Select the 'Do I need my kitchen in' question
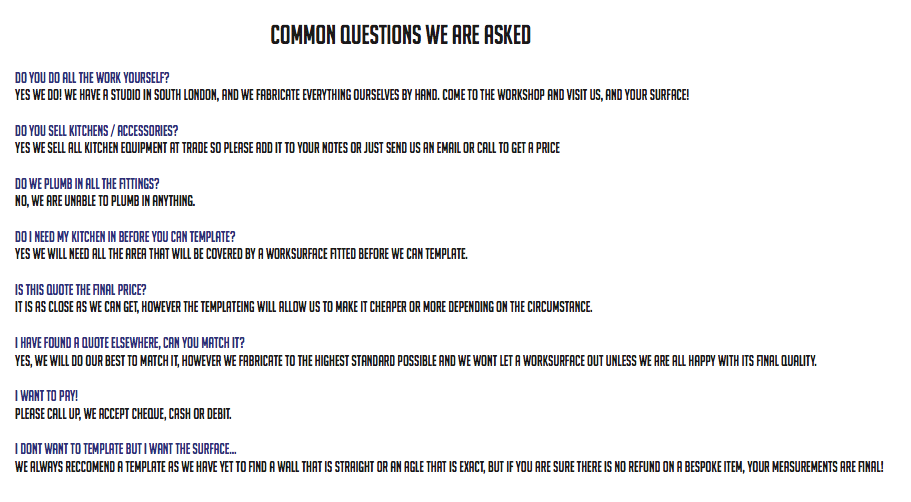The image size is (911, 502). point(125,237)
